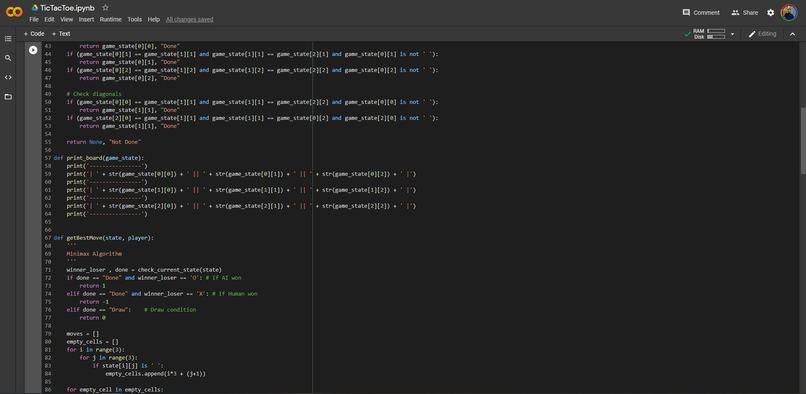
Task: Open table of contents sidebar
Action: 8,39
